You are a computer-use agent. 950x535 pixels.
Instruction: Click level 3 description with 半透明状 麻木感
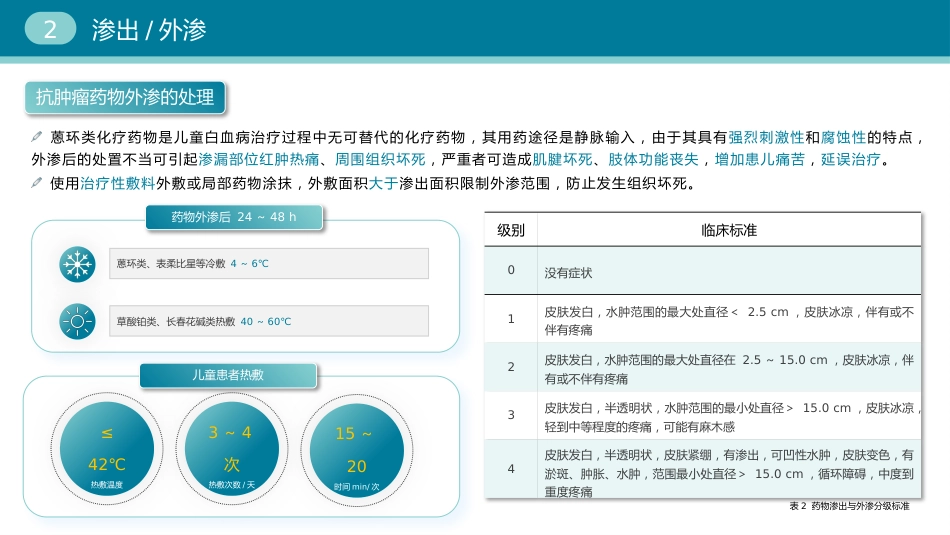pos(729,417)
